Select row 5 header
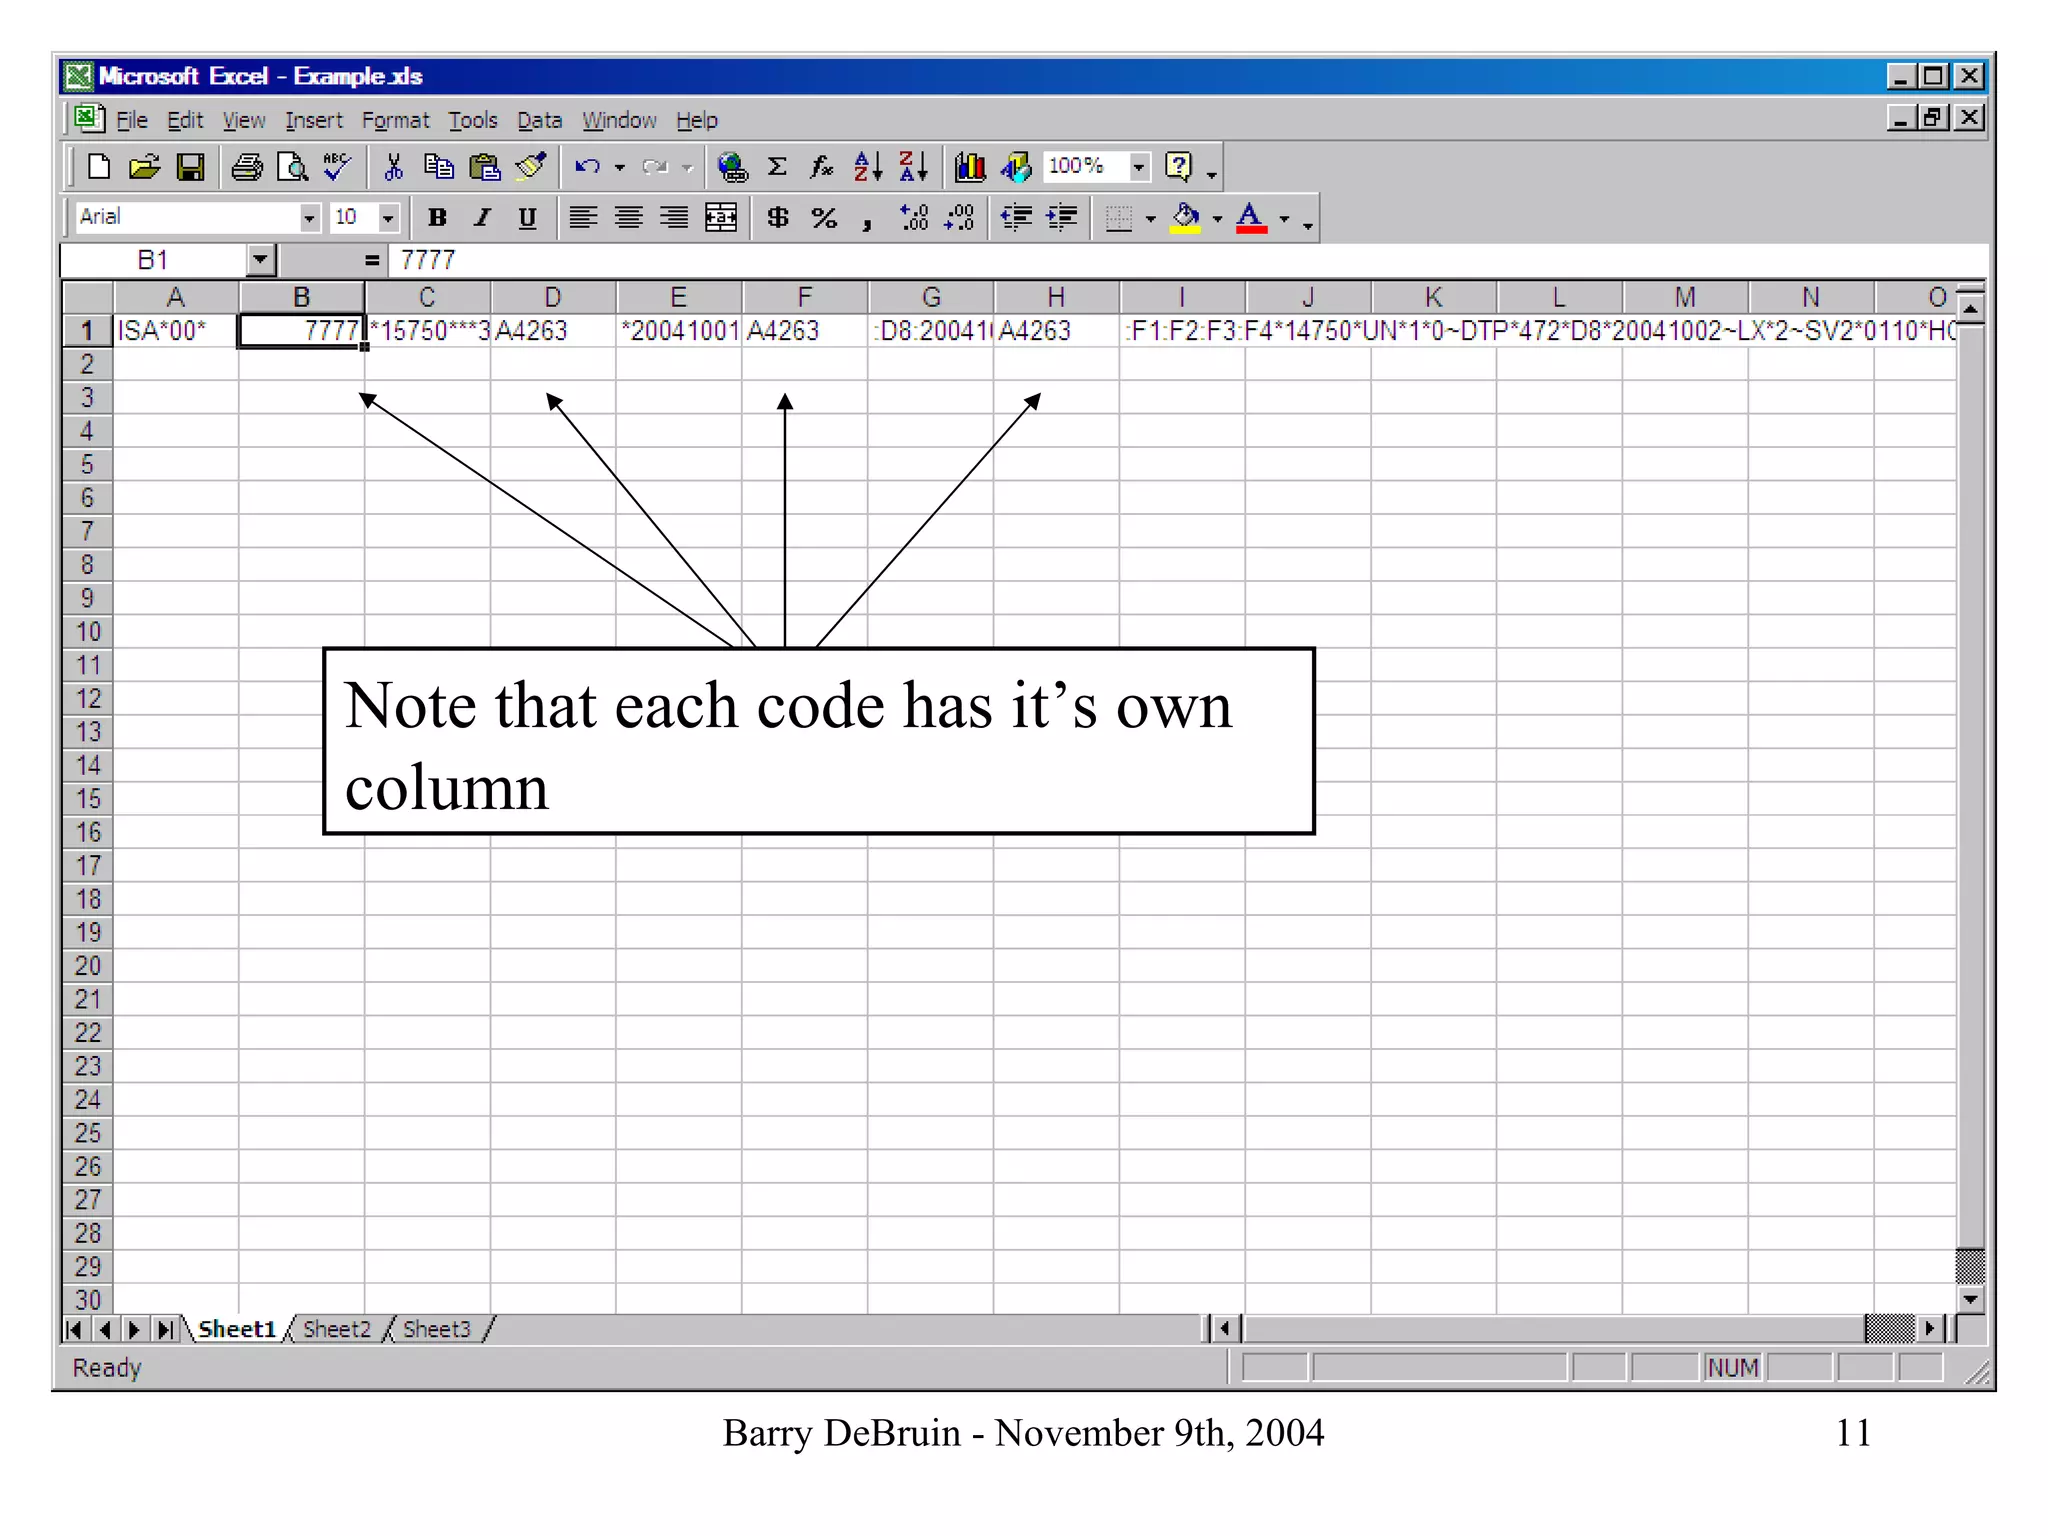2048x1536 pixels. 88,465
